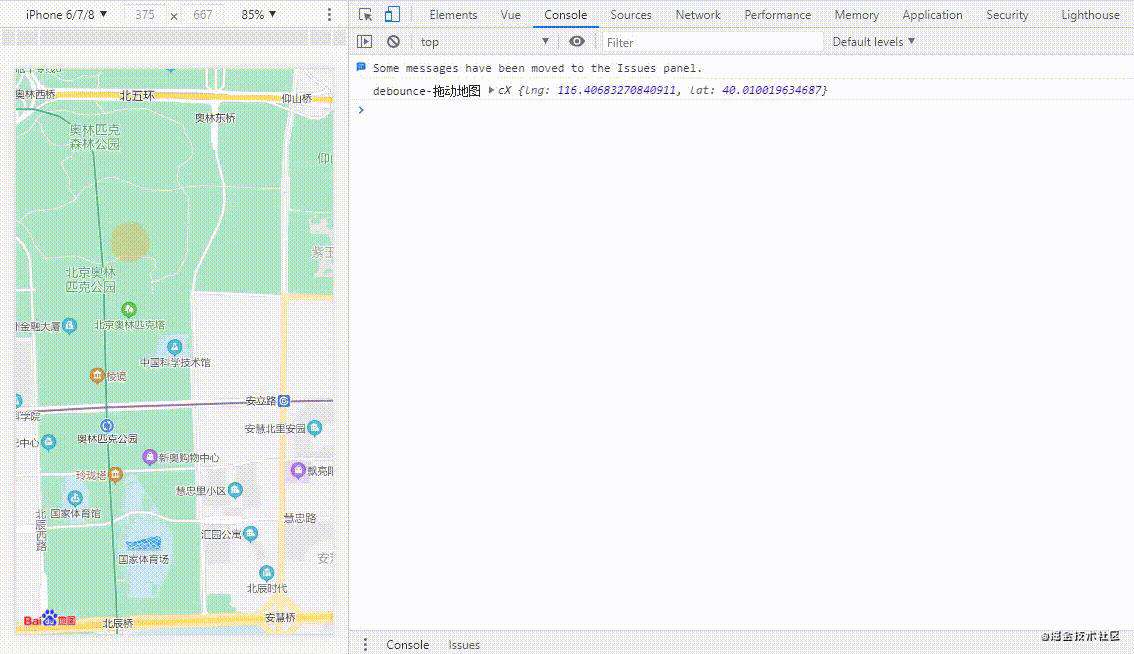The height and width of the screenshot is (654, 1134).
Task: Click the 安立路 subway station icon
Action: coord(284,400)
